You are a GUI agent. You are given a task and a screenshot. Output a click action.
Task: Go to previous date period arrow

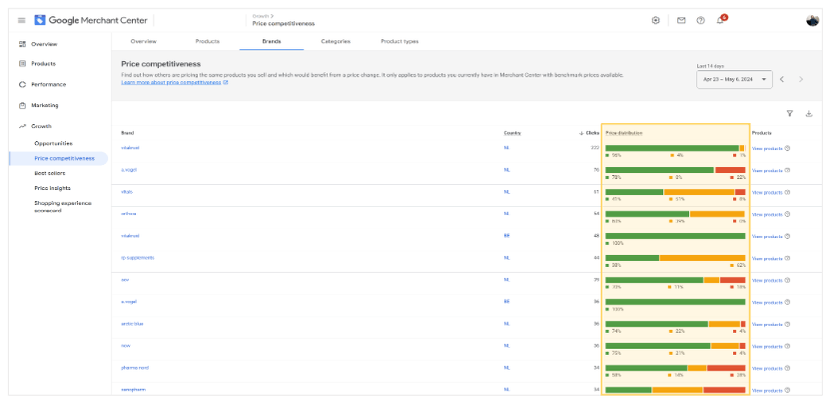click(x=782, y=79)
